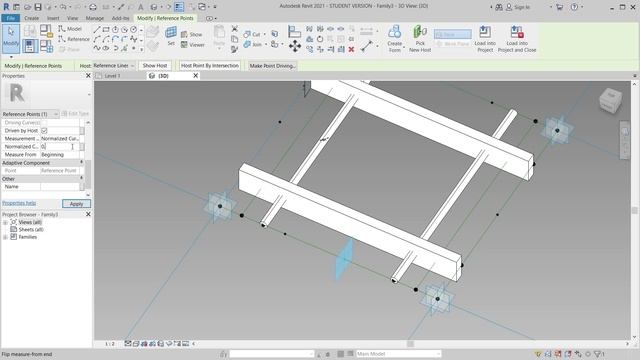Click Sign In in title bar
The width and height of the screenshot is (640, 360).
pyautogui.click(x=522, y=7)
